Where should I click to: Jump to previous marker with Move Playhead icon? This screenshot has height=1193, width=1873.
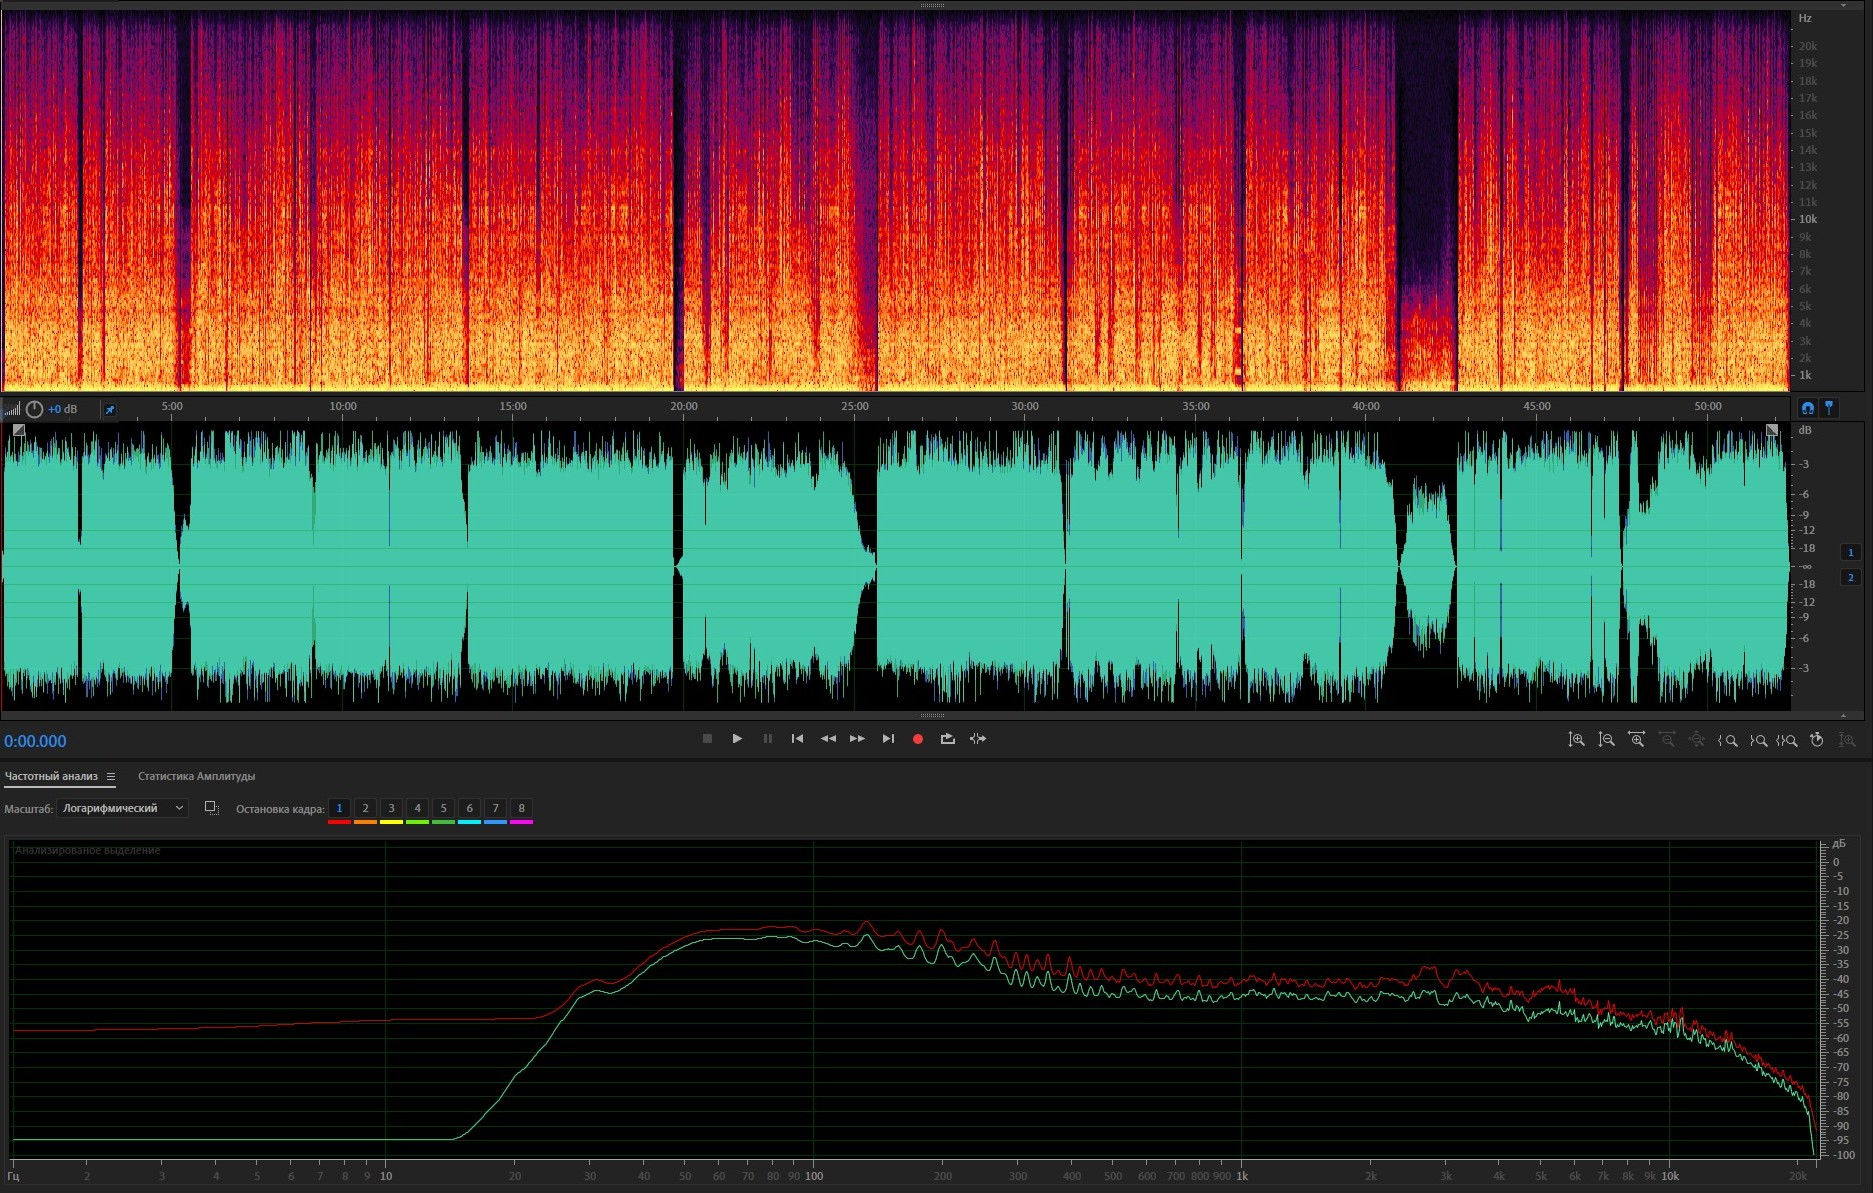[797, 739]
